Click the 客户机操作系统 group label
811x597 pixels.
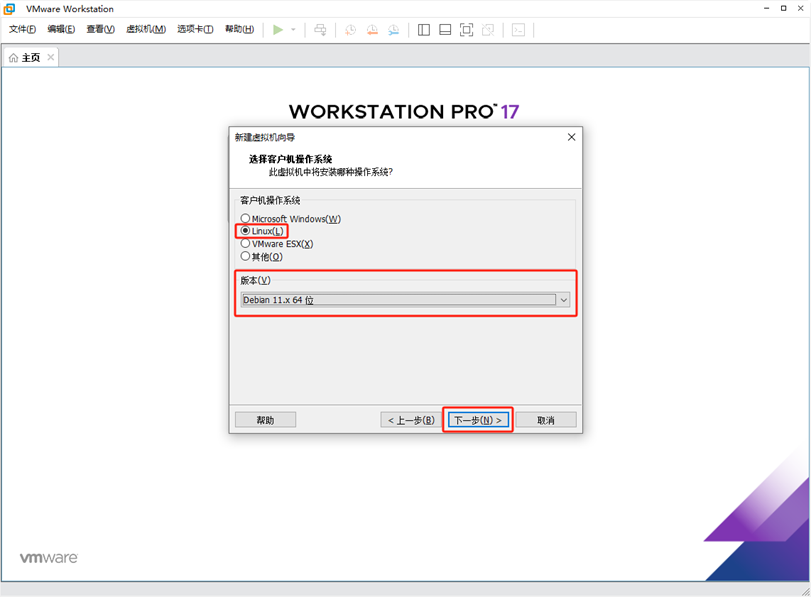pyautogui.click(x=270, y=200)
